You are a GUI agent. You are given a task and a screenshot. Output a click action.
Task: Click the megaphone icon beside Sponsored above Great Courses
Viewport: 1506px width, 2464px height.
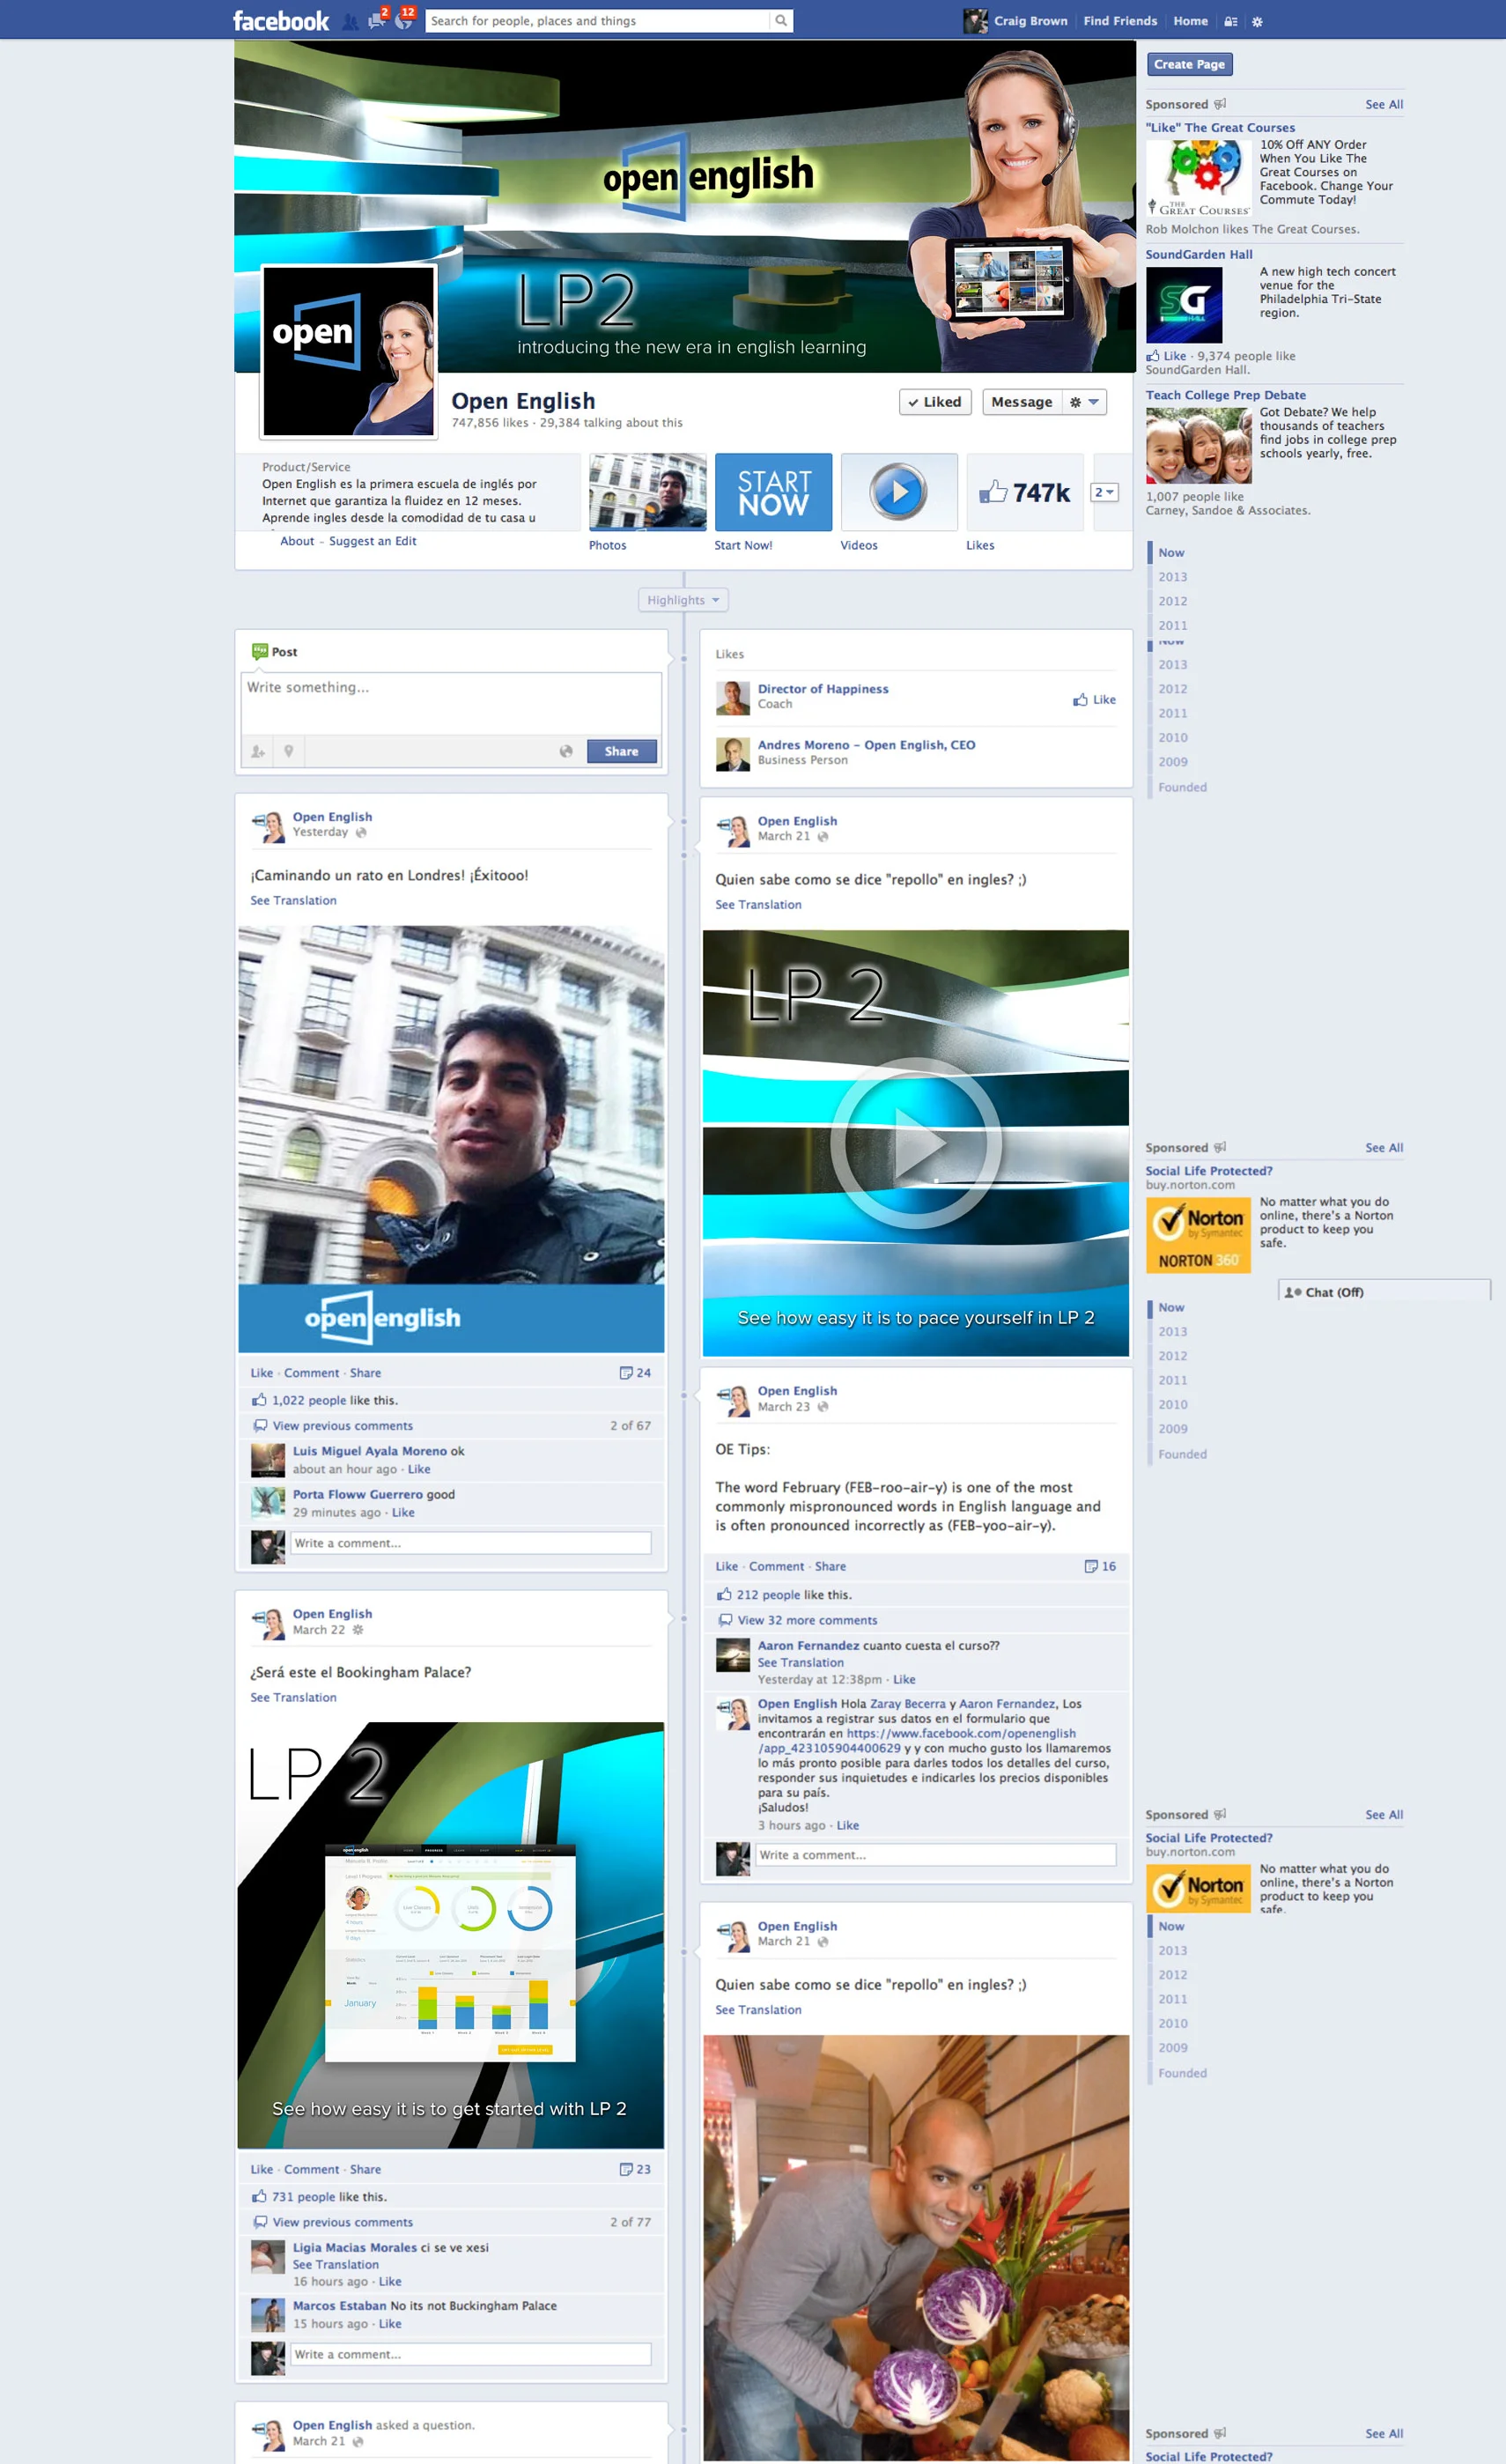click(x=1220, y=104)
